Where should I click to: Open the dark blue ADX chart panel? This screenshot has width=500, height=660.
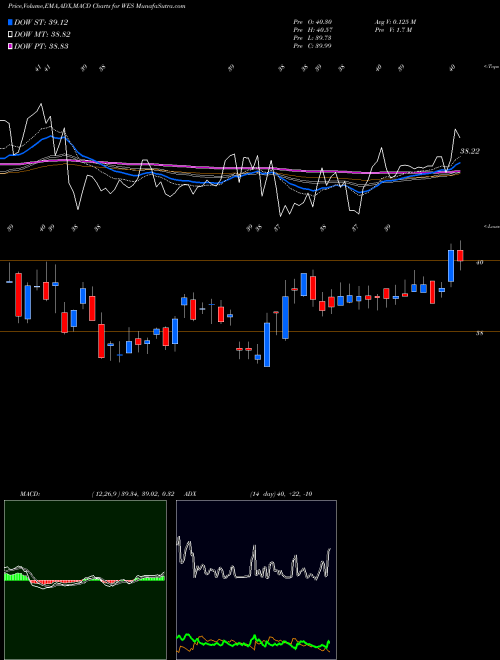pos(256,580)
